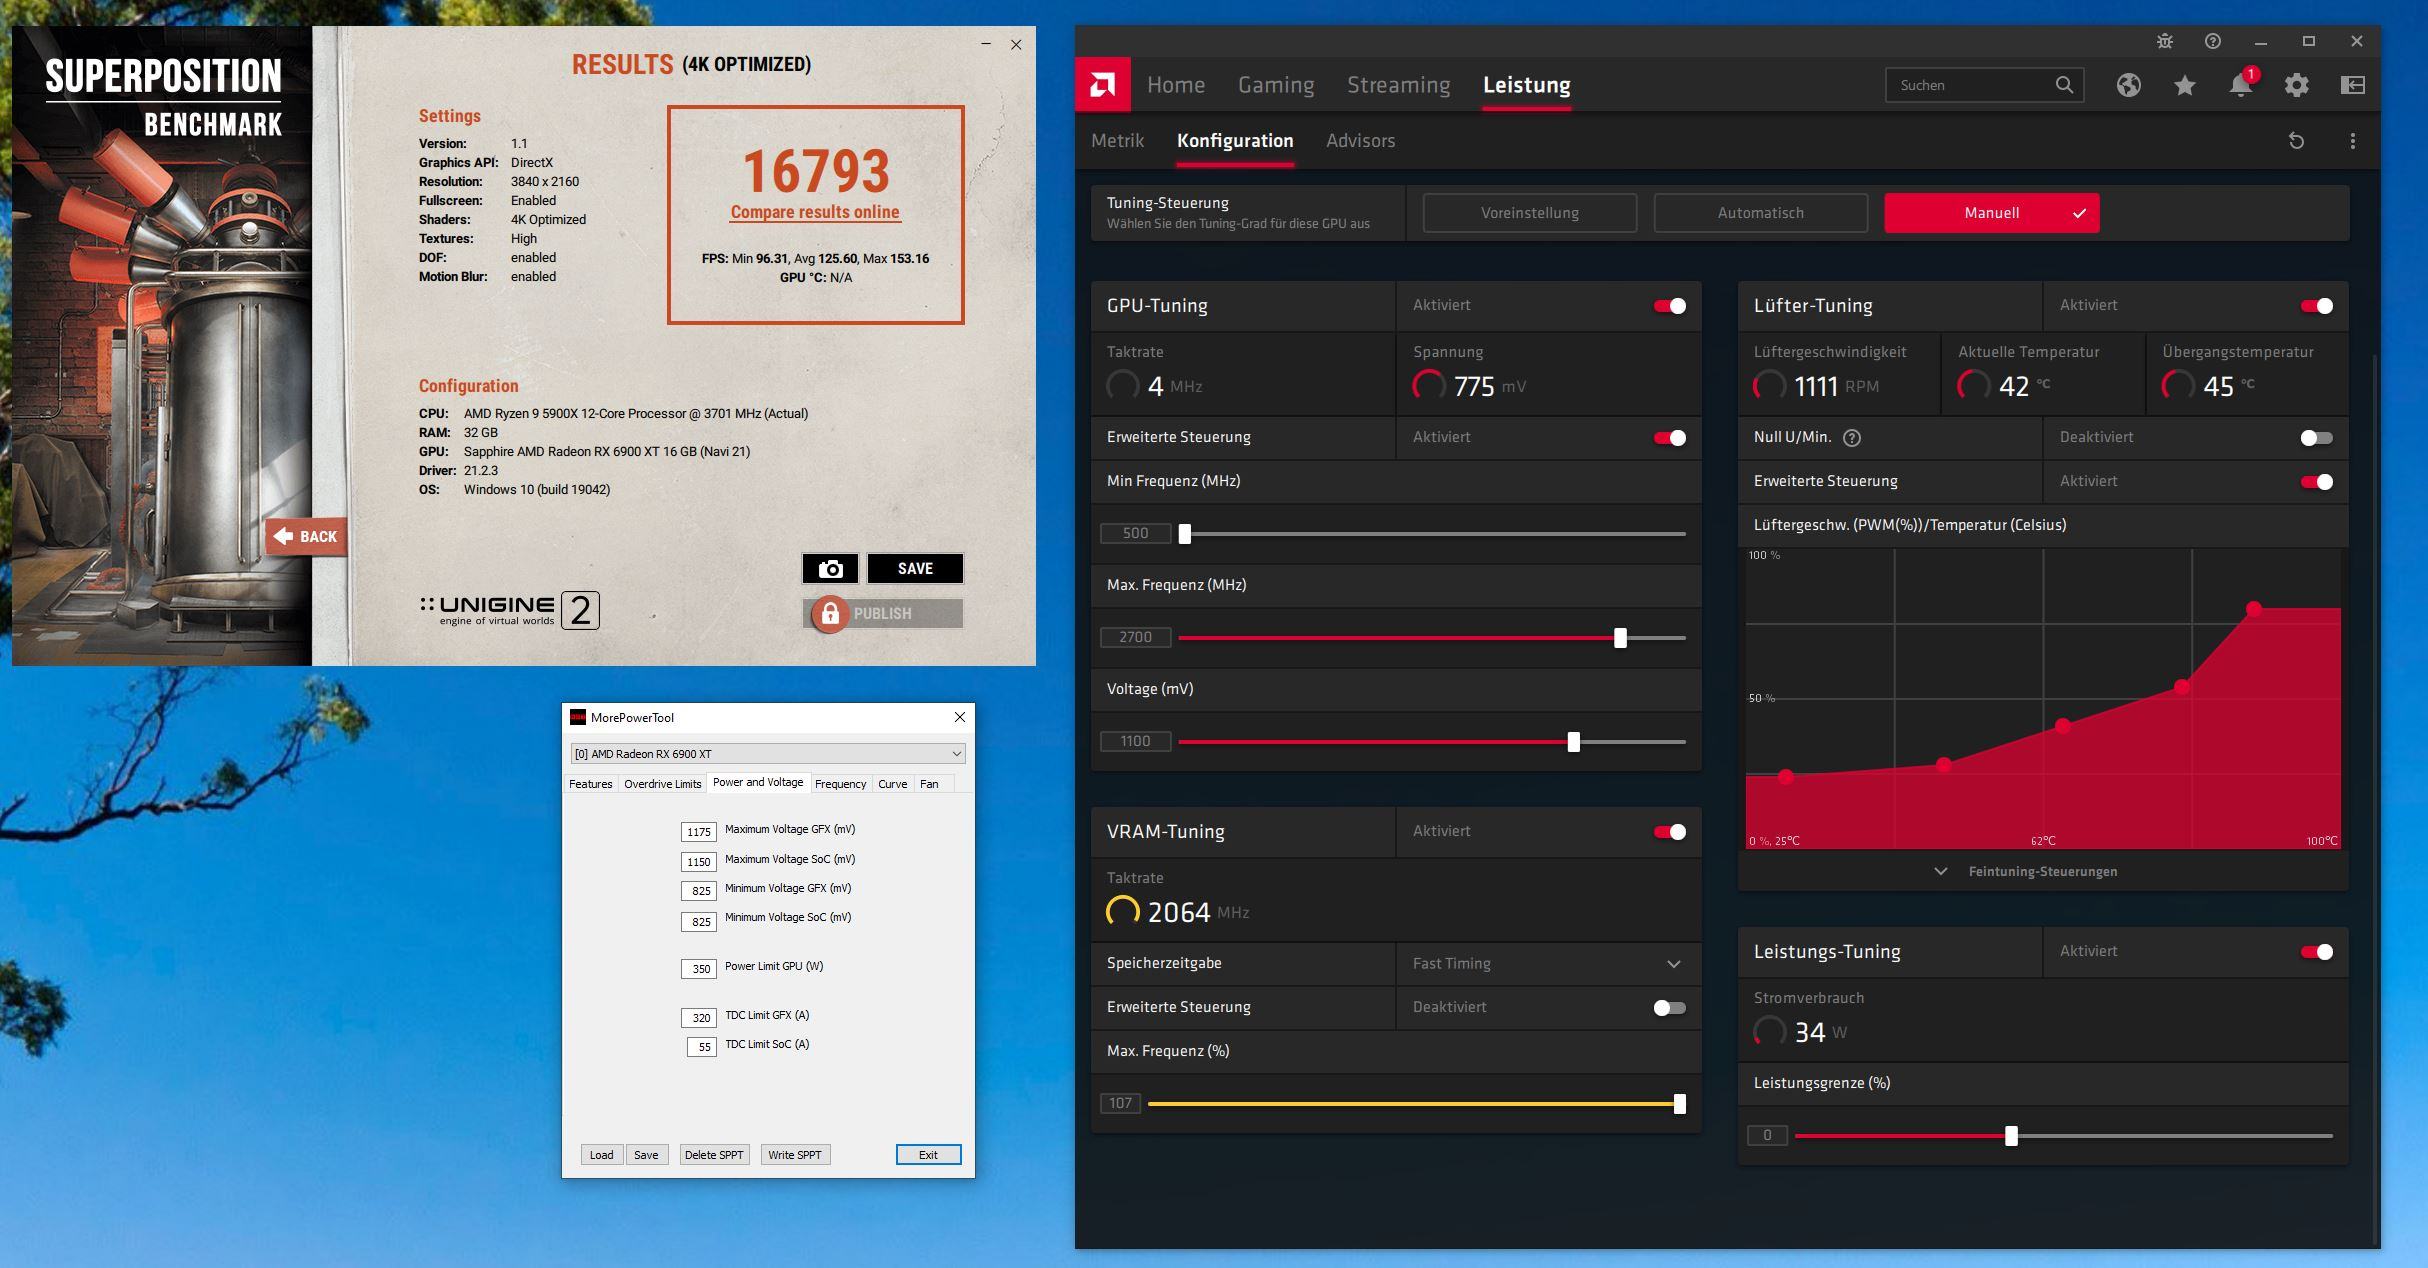Image resolution: width=2428 pixels, height=1268 pixels.
Task: Enable the Null U/Min. switch
Action: [2317, 438]
